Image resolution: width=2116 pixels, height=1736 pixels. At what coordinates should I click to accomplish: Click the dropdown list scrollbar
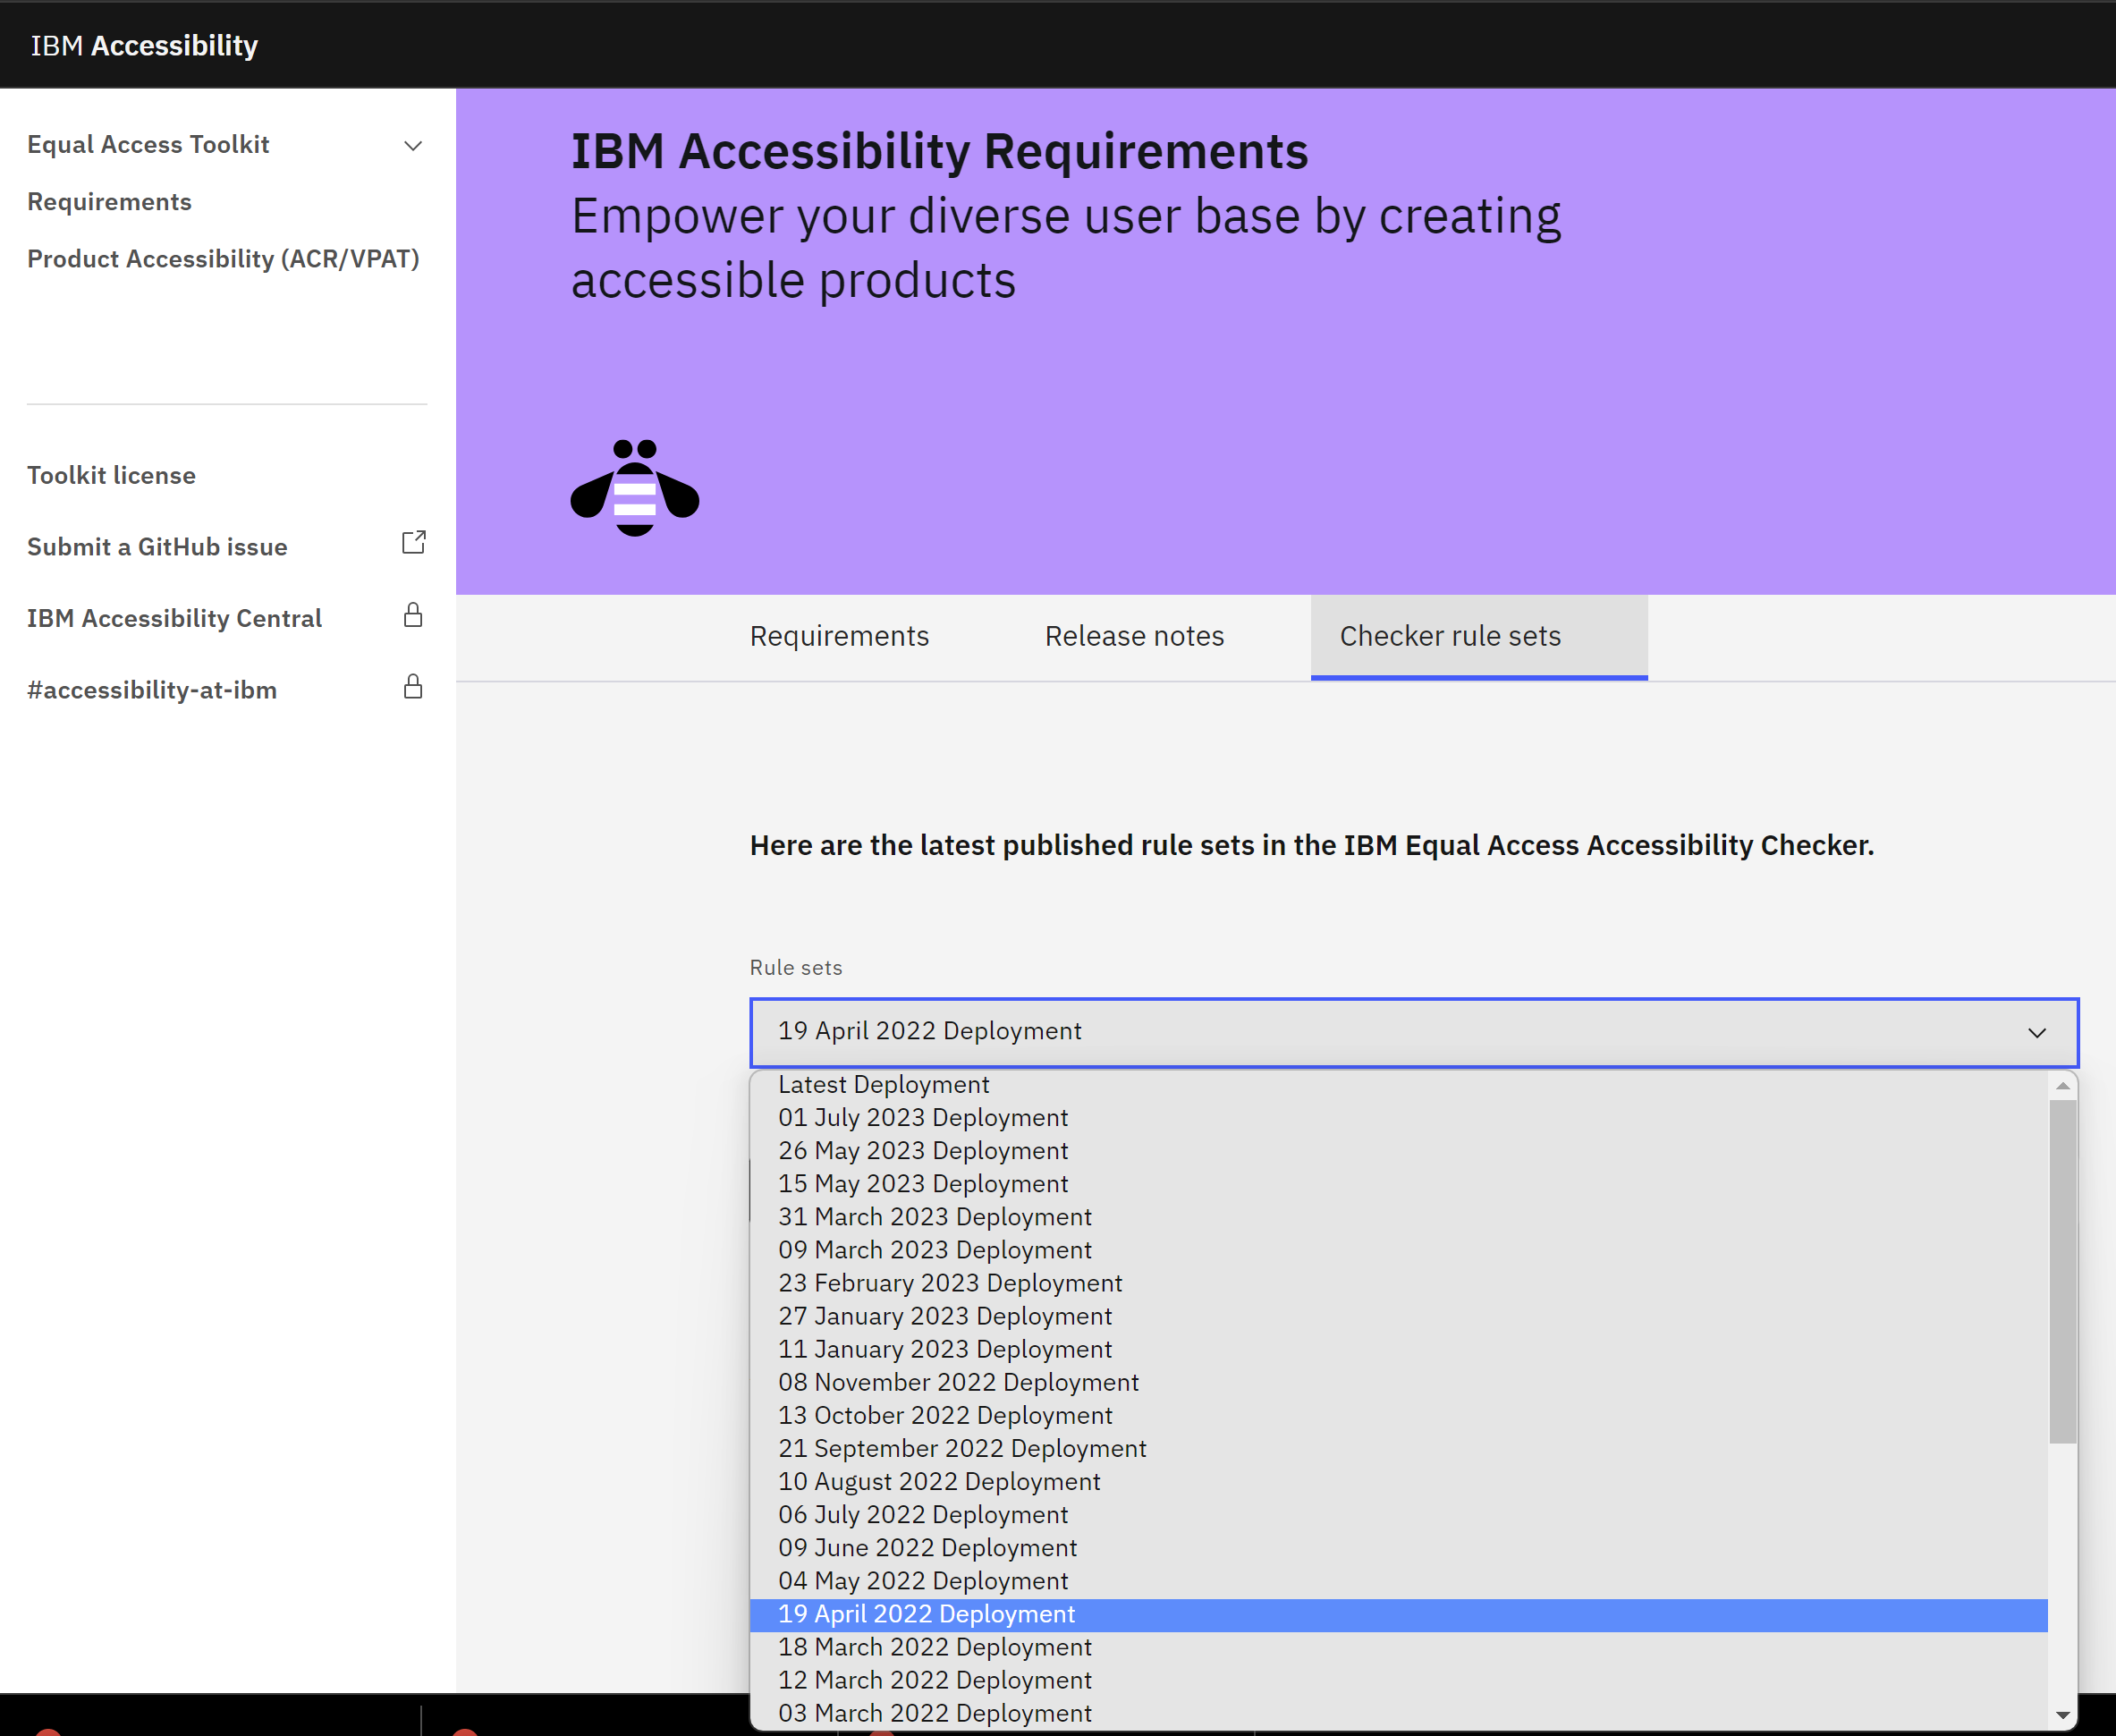coord(2062,1260)
